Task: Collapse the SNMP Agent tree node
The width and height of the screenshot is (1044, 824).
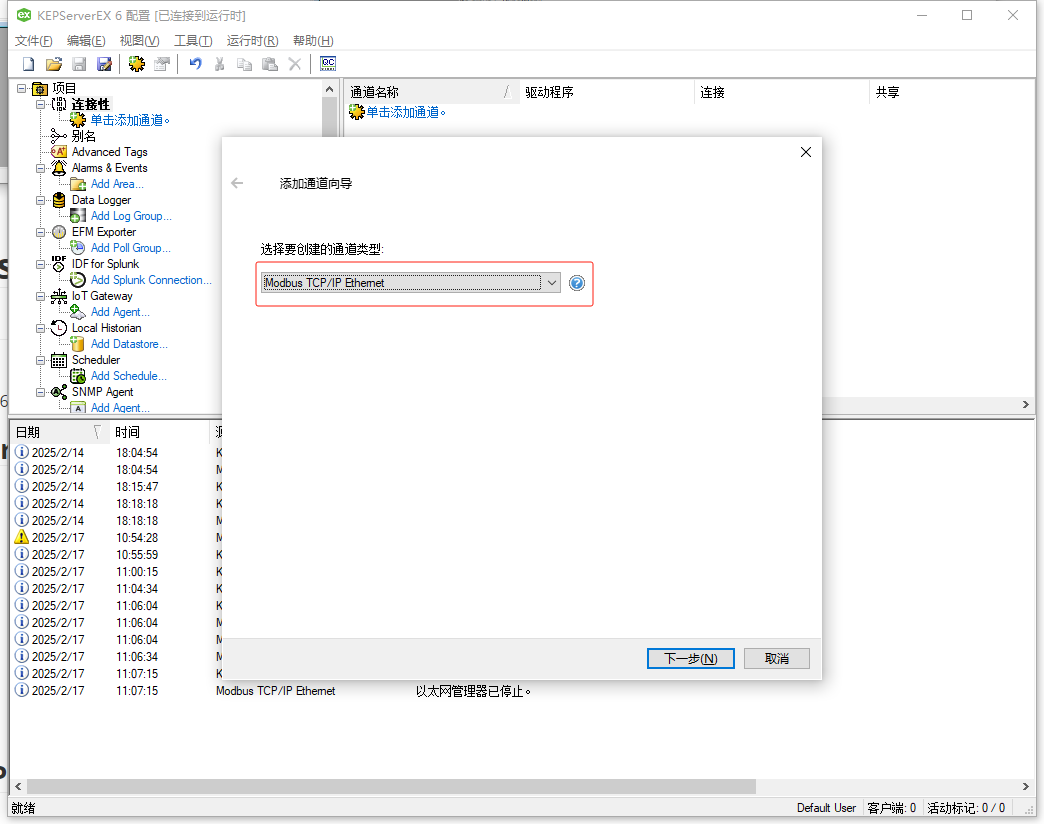Action: (41, 392)
